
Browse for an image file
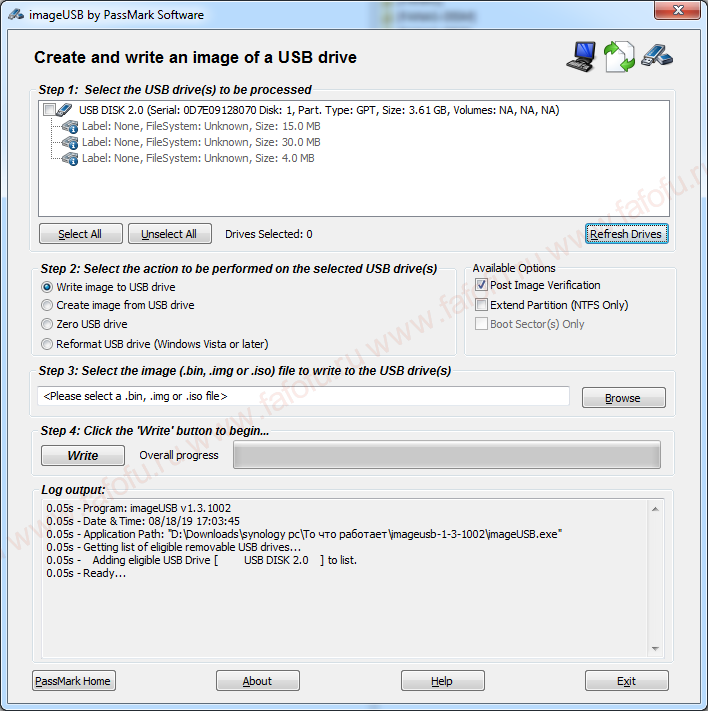(624, 398)
